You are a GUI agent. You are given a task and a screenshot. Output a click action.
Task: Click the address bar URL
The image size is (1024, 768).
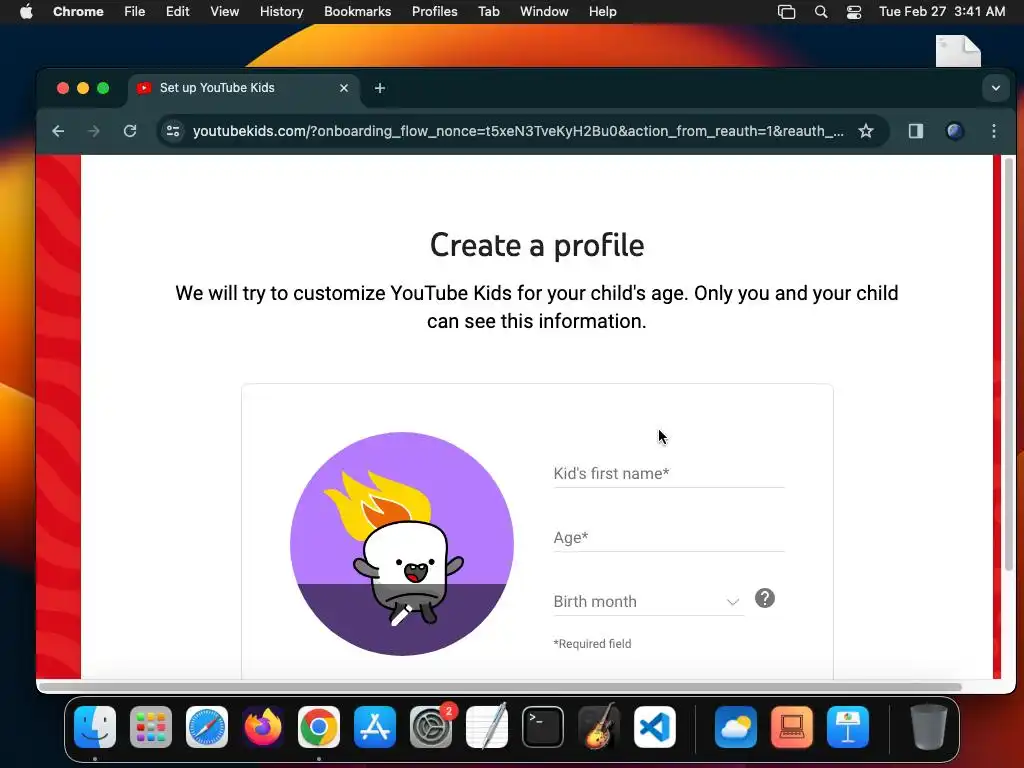click(518, 131)
